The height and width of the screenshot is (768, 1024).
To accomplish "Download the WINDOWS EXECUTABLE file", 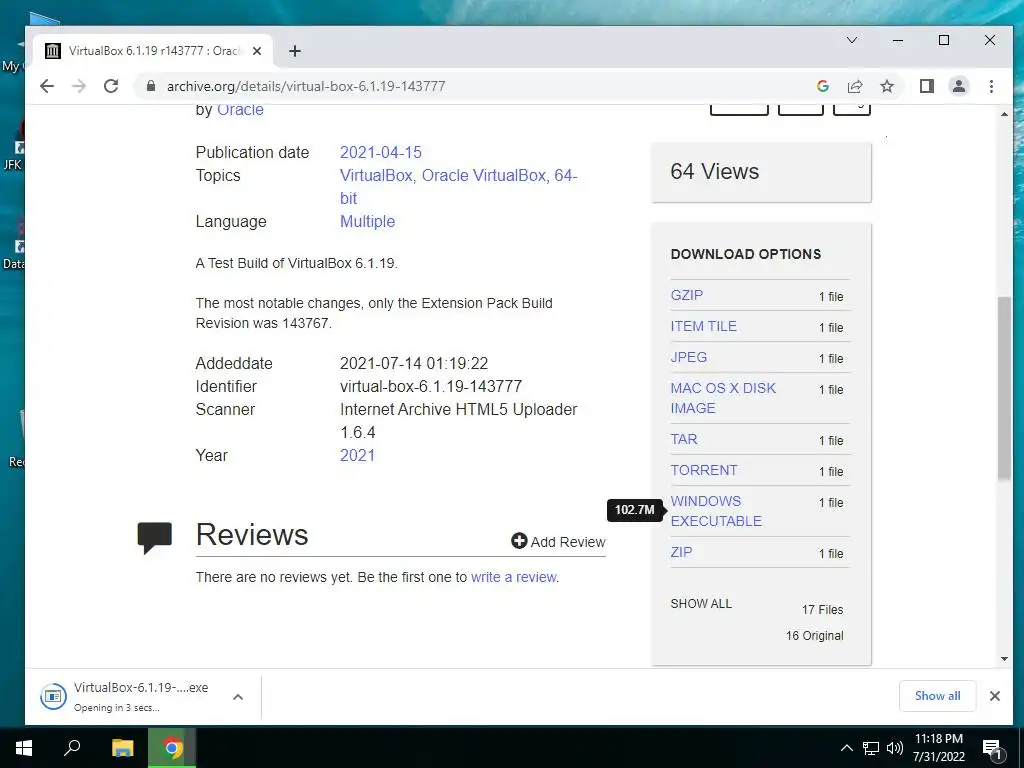I will (716, 511).
